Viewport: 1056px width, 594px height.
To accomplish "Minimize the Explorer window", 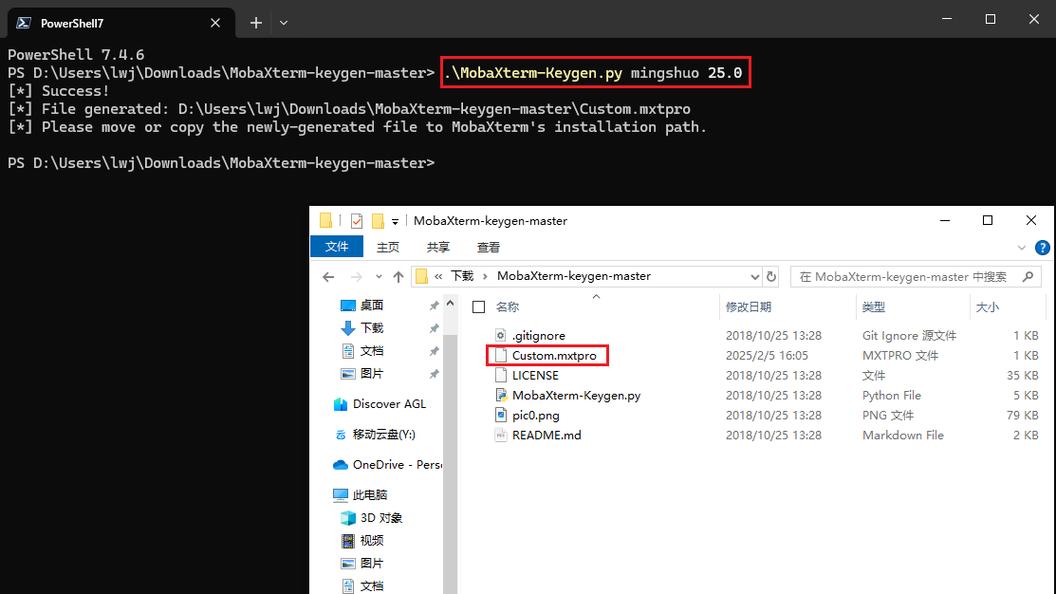I will click(945, 220).
